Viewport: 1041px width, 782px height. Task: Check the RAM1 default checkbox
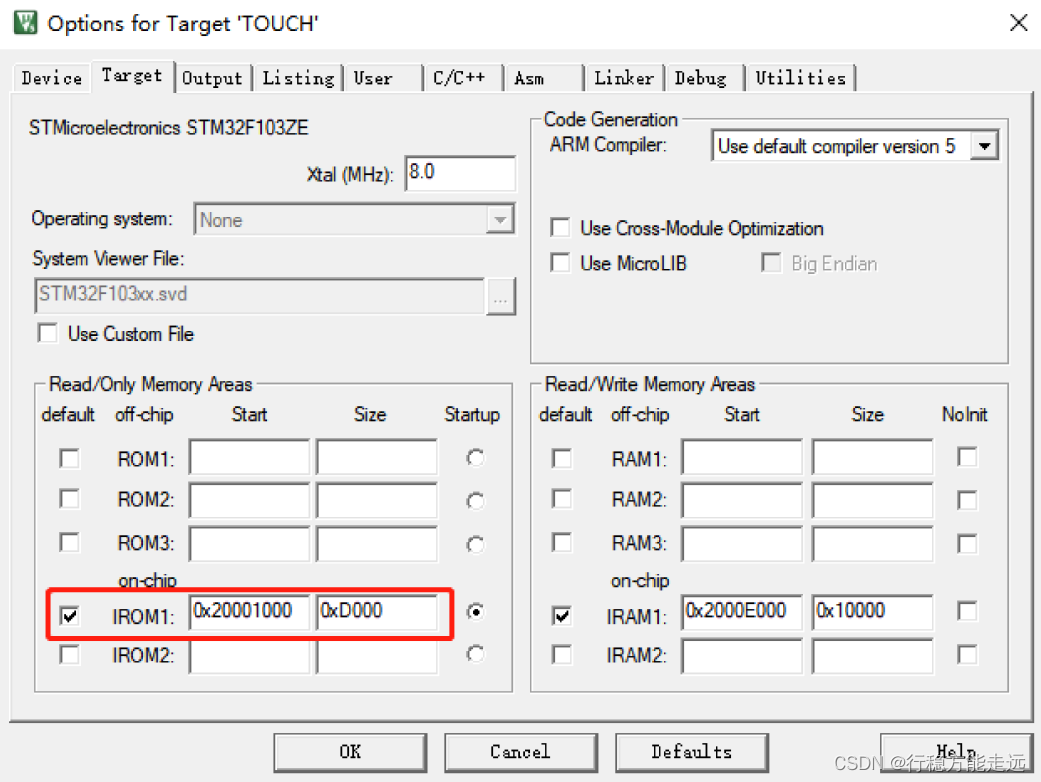click(562, 458)
